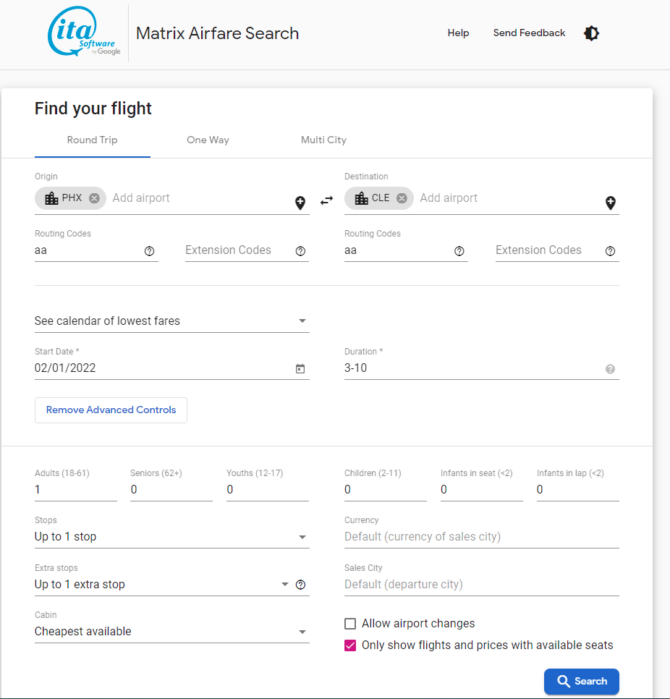670x699 pixels.
Task: Click the Matrix Airfare Search title
Action: pos(217,33)
